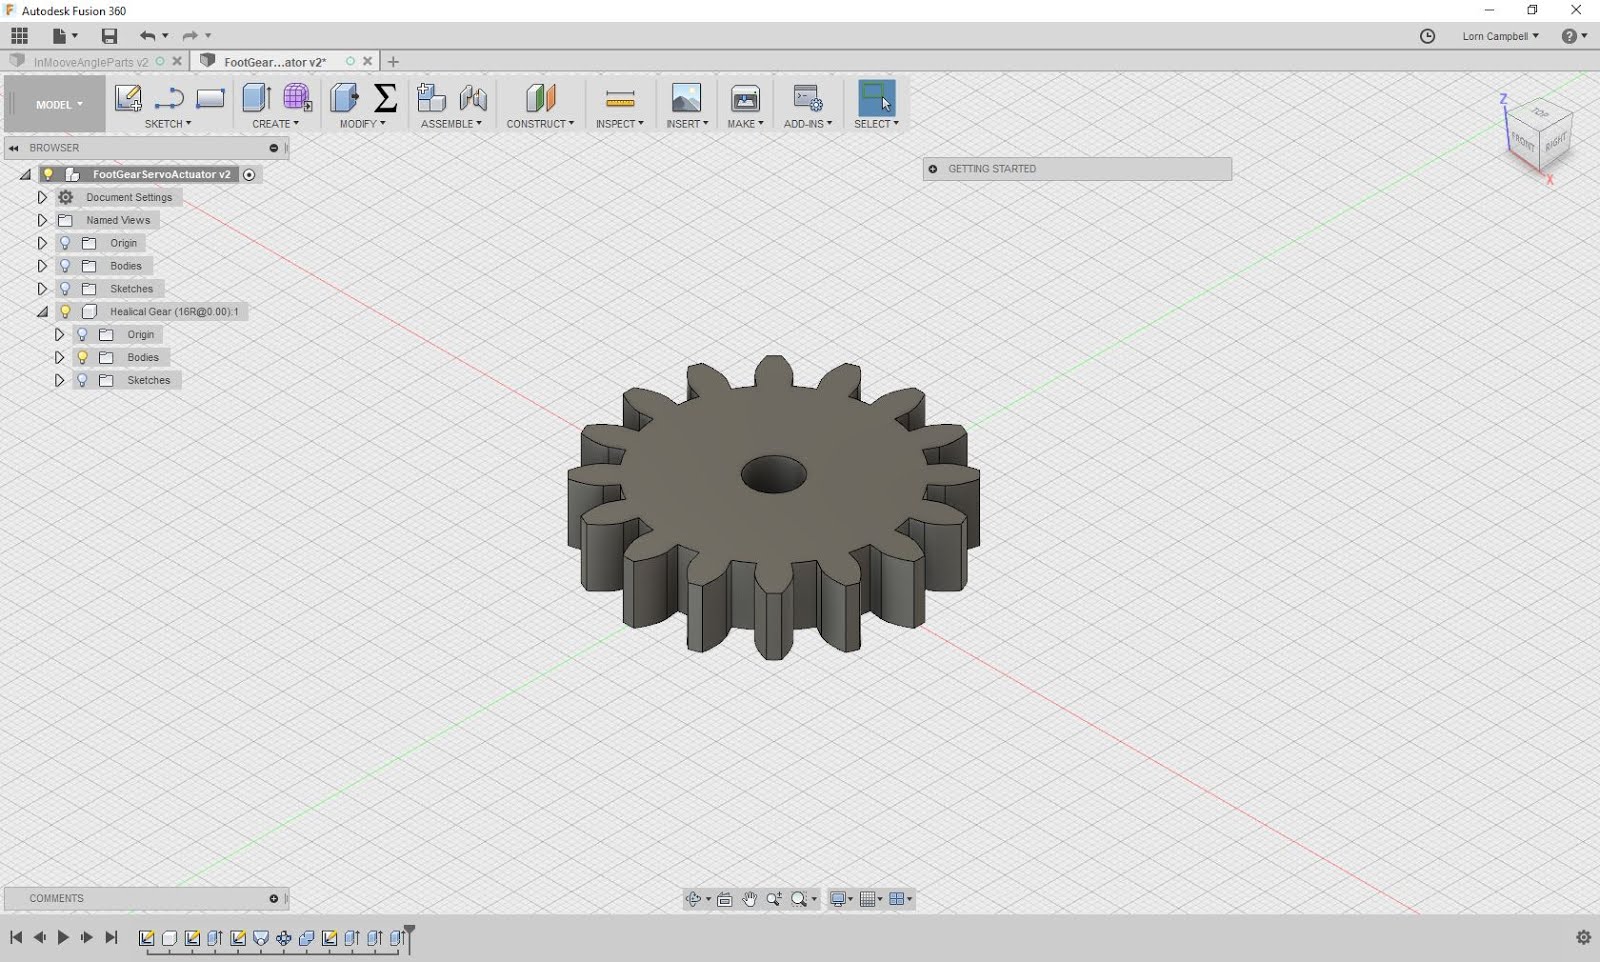
Task: Open the Display Settings dropdown
Action: click(x=840, y=898)
